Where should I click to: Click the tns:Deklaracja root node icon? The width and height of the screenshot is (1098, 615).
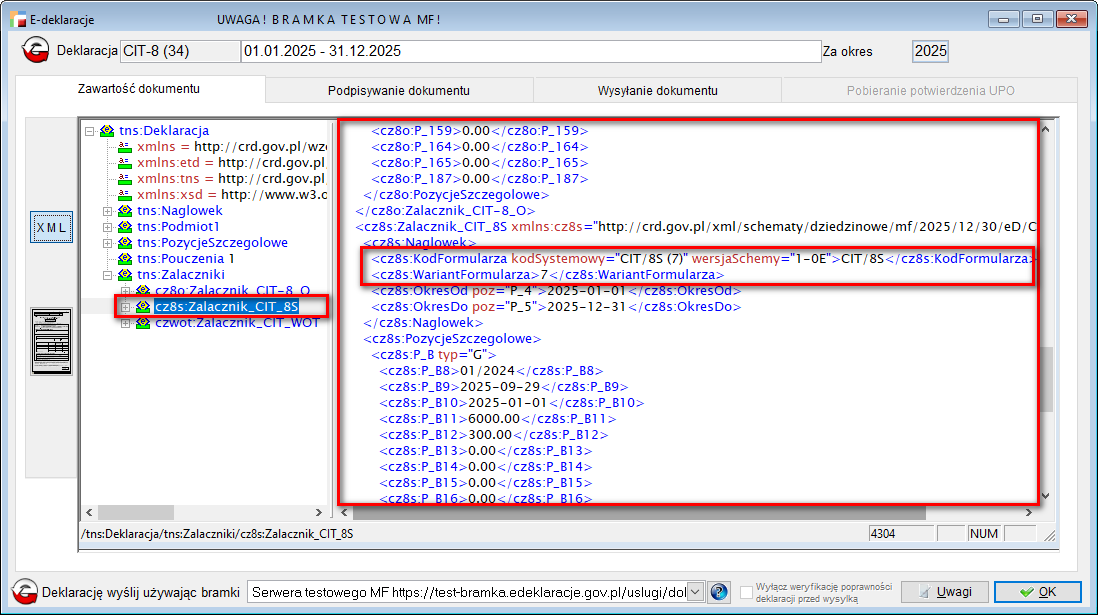(107, 131)
